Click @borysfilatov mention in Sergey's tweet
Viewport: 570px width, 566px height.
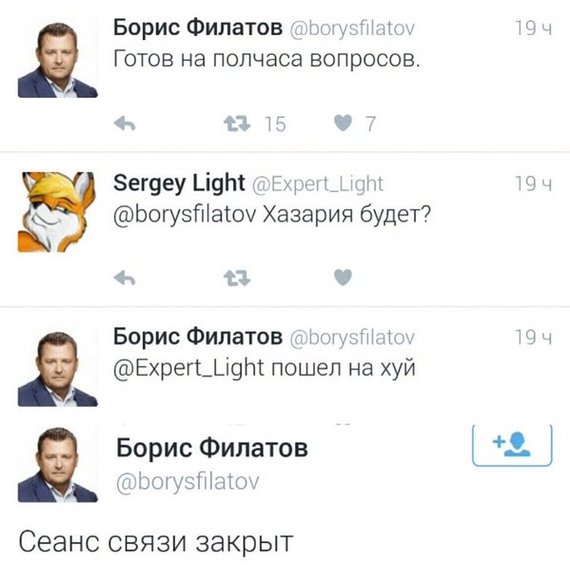click(x=185, y=214)
